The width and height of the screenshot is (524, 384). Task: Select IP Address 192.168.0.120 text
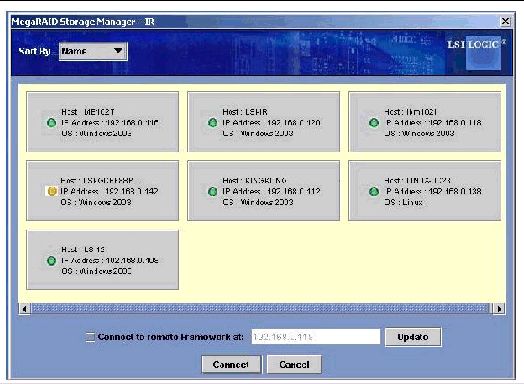click(x=271, y=123)
